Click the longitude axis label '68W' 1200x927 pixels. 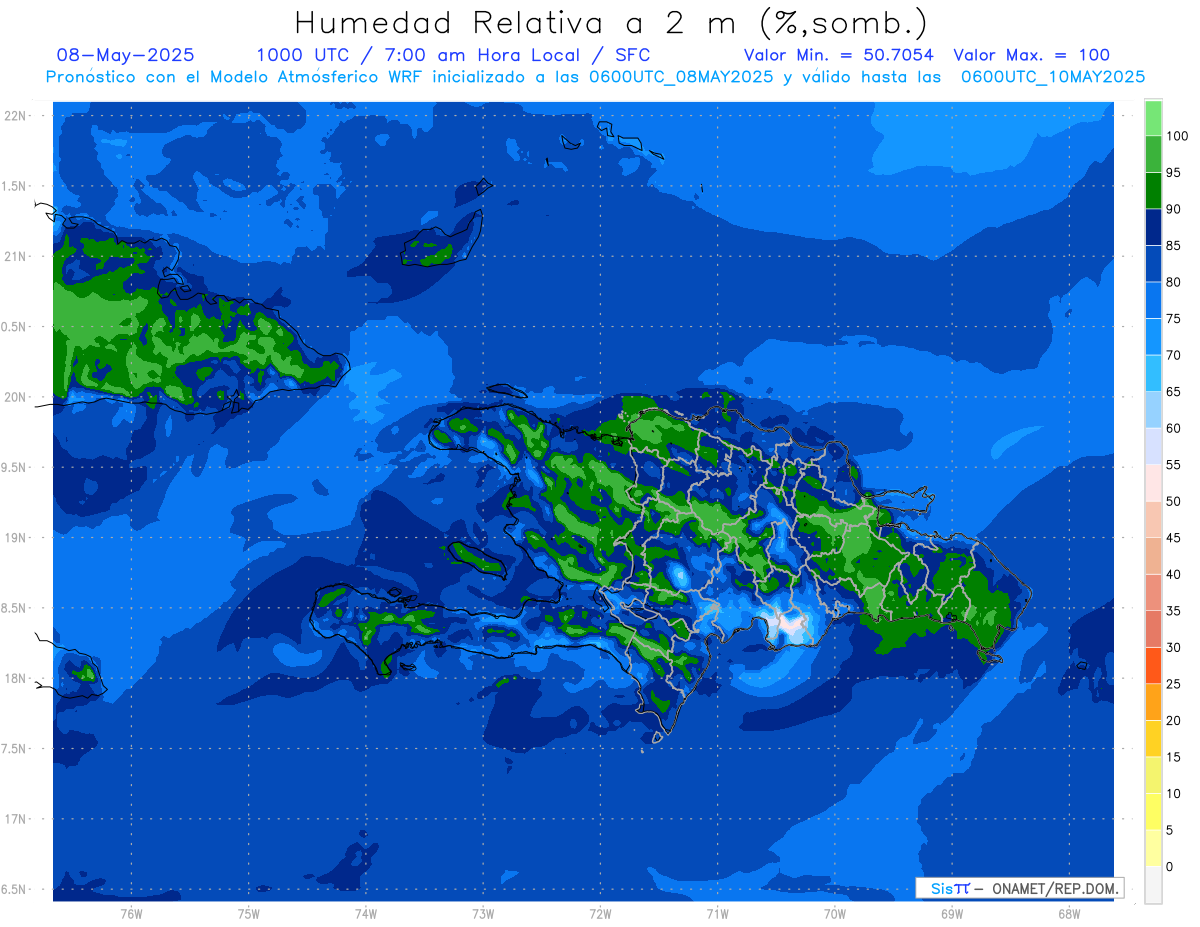coord(1068,913)
